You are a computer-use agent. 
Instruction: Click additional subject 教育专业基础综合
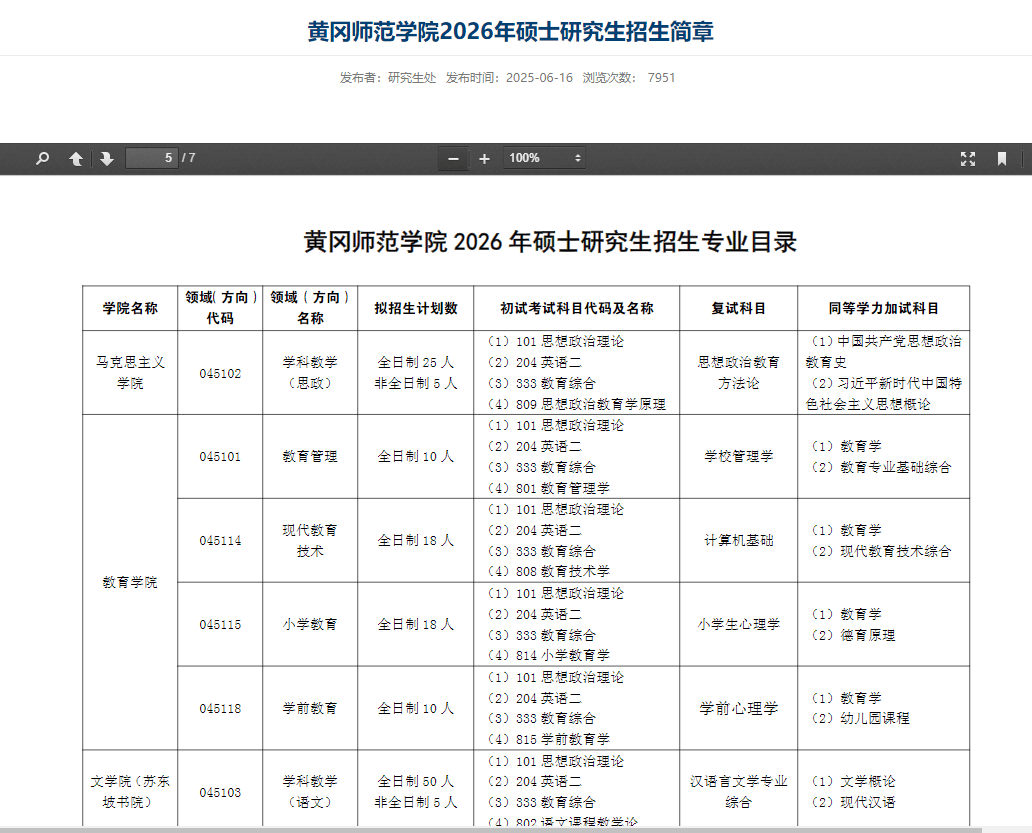point(896,467)
